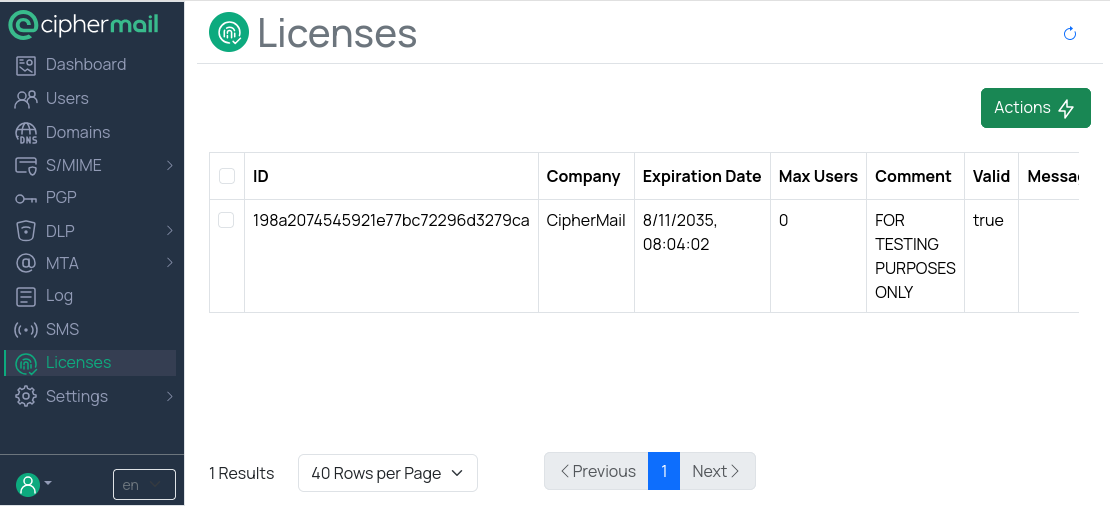Viewport: 1110px width, 506px height.
Task: Select the MTA menu item
Action: click(x=62, y=263)
